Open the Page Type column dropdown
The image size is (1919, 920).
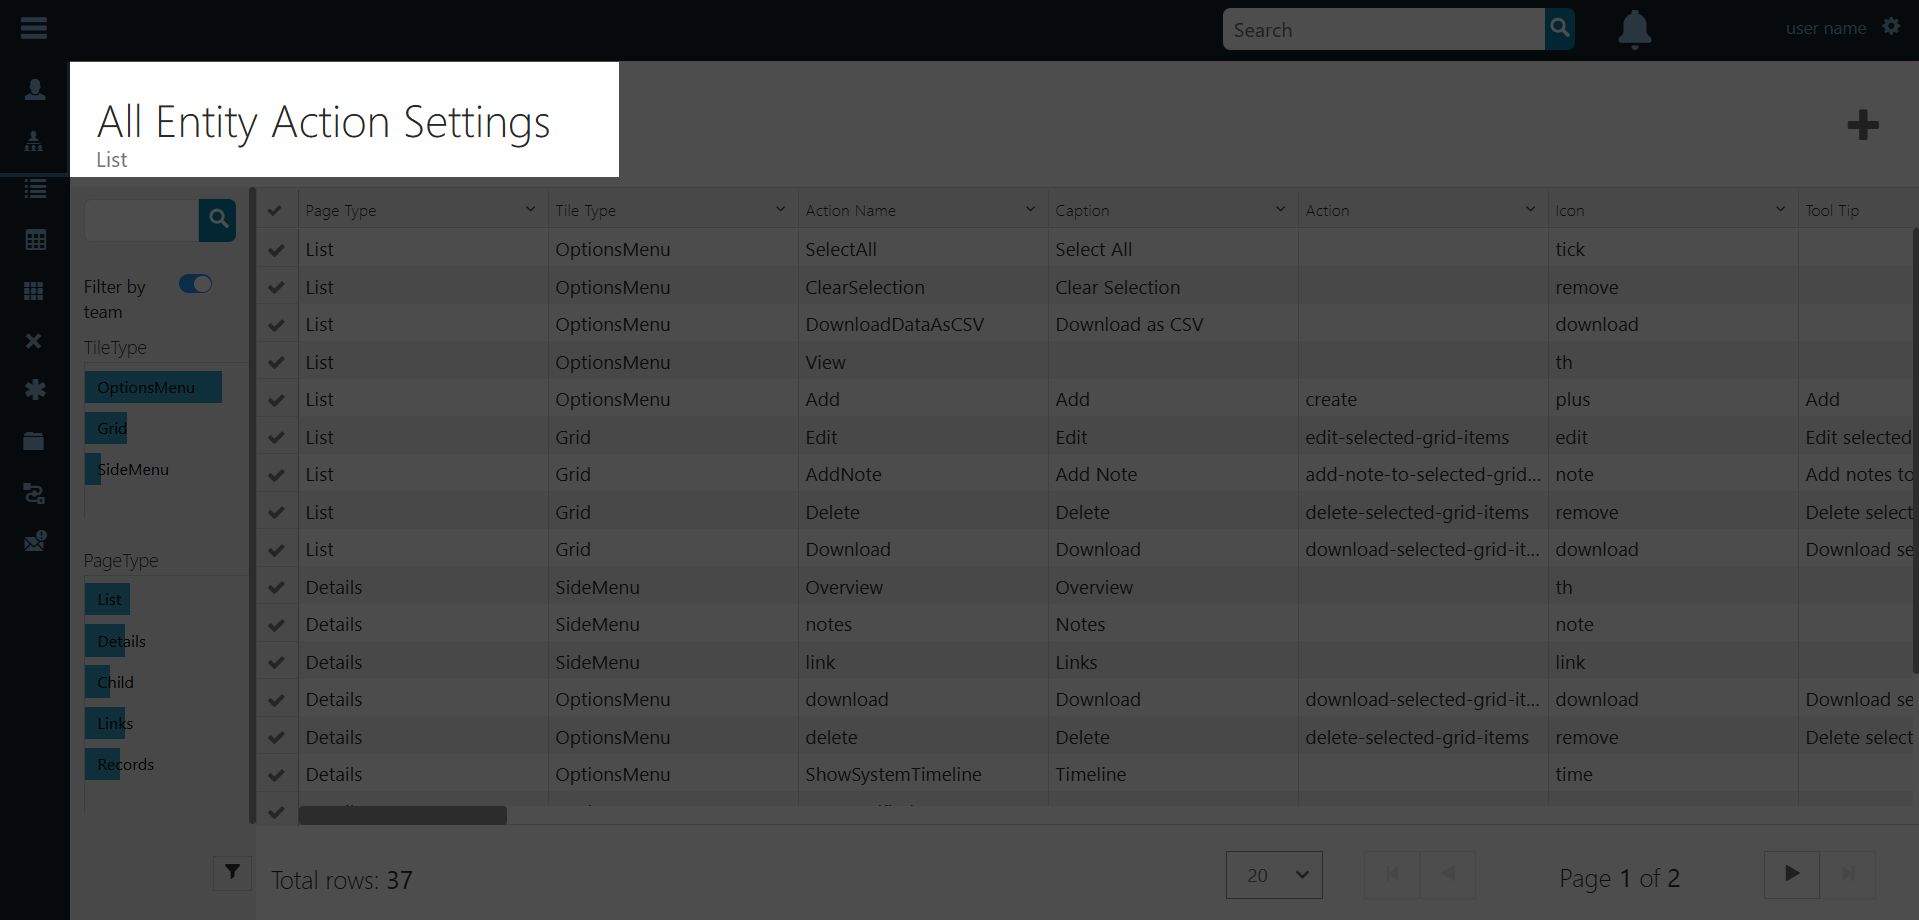click(531, 209)
